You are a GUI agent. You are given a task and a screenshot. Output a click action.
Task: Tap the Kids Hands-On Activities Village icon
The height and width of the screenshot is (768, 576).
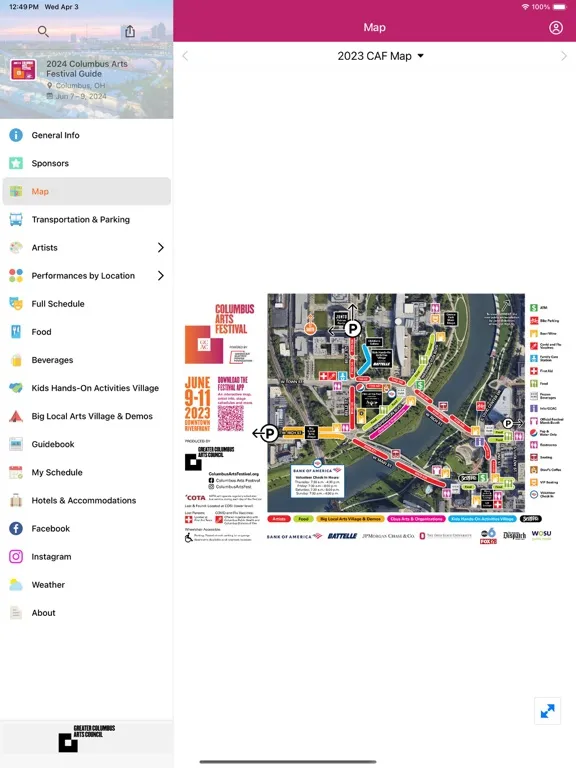tap(16, 388)
